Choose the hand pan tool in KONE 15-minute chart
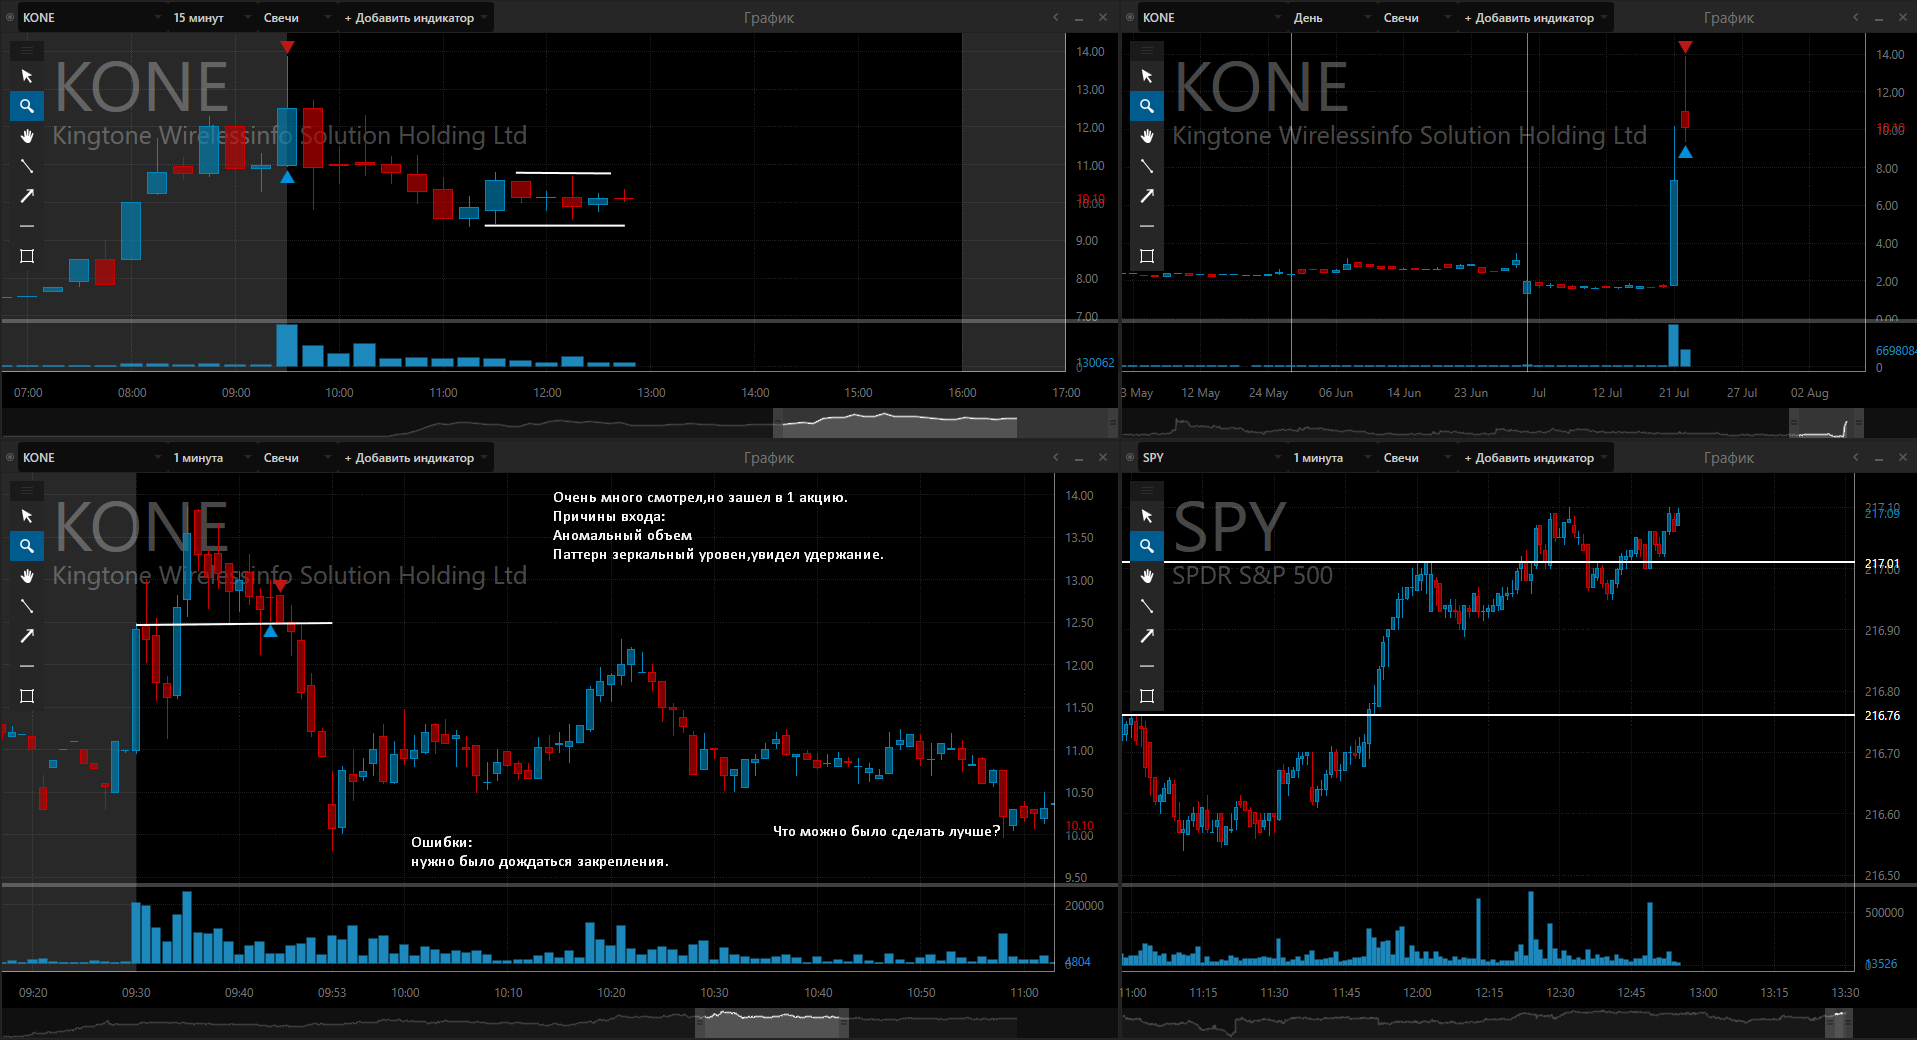Screen dimensions: 1917x1040 [x=27, y=136]
